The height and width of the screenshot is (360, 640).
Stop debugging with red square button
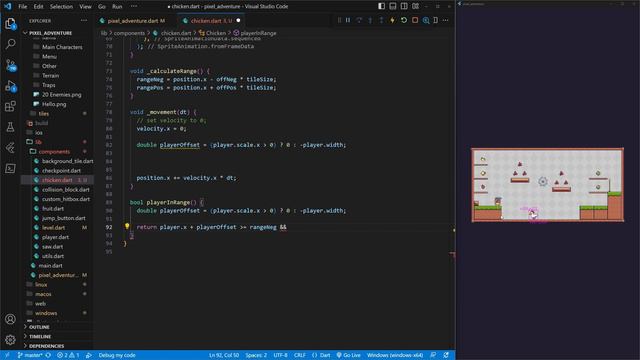click(415, 20)
